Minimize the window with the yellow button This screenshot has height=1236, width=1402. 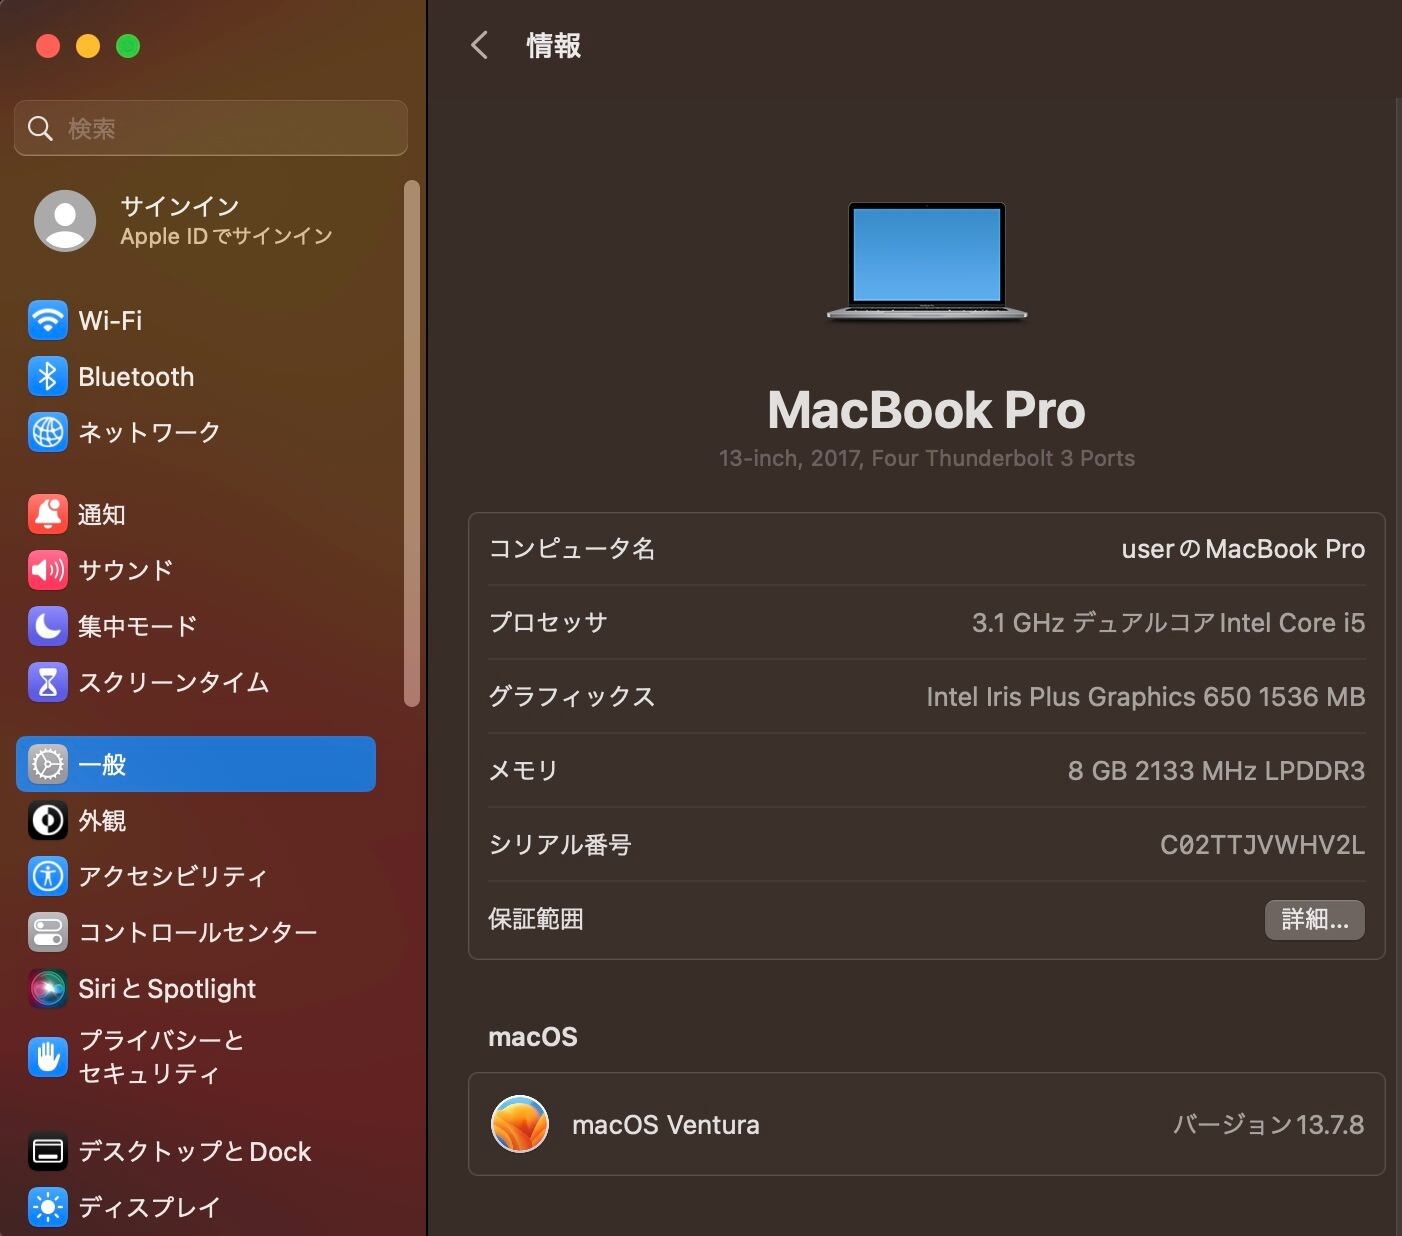tap(88, 46)
